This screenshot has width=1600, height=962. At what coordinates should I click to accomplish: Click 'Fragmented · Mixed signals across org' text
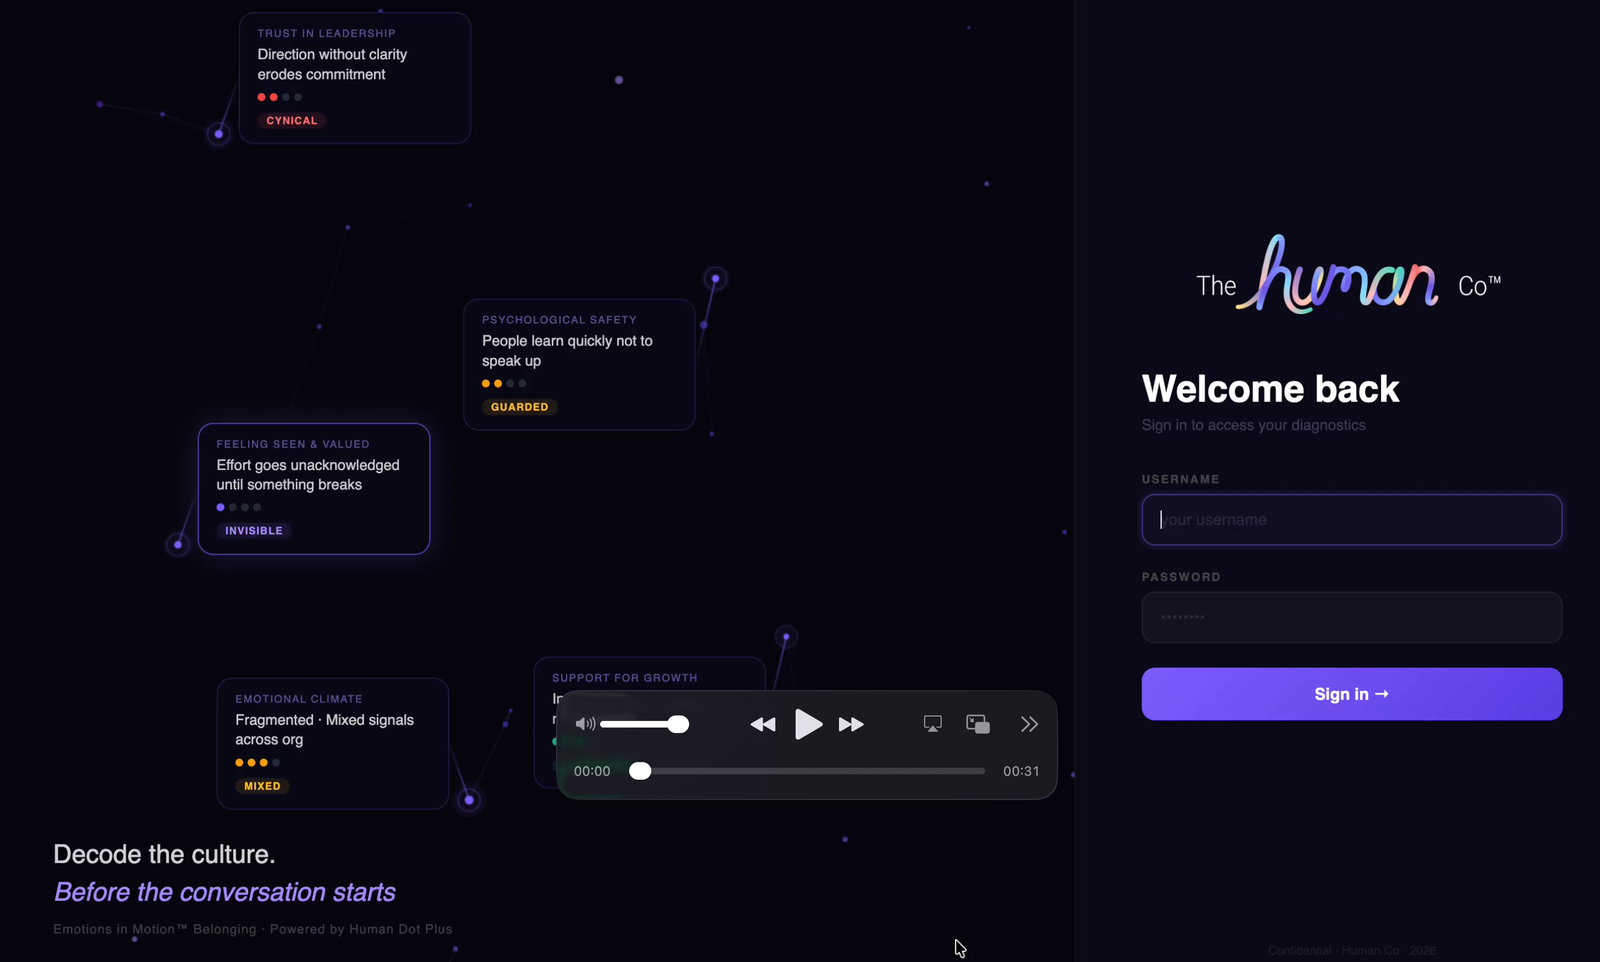(x=324, y=730)
